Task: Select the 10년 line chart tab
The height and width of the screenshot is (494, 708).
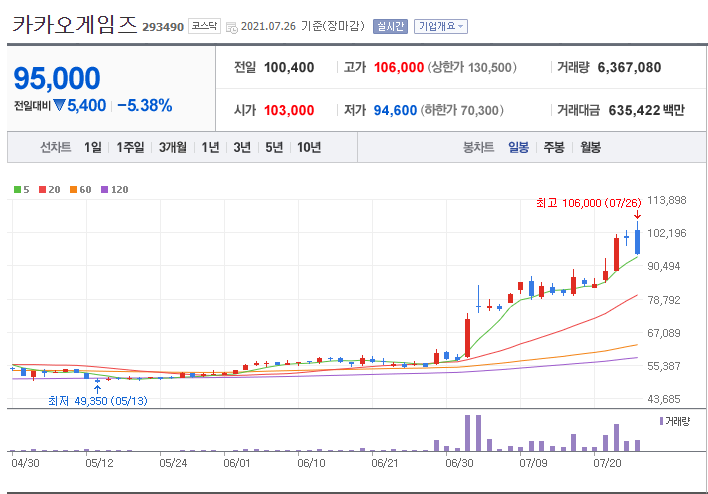Action: point(309,147)
